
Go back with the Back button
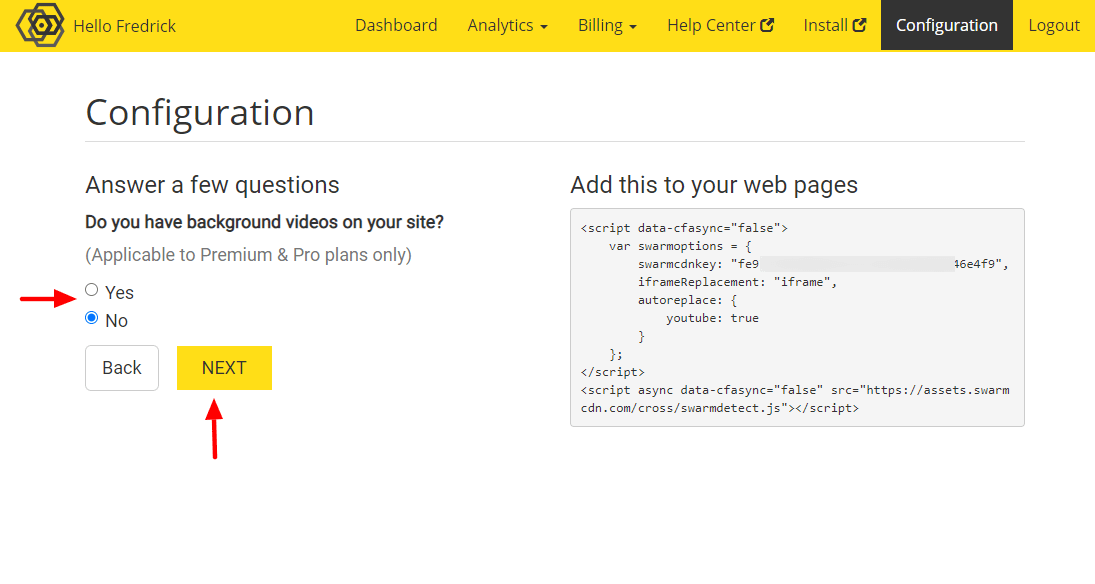pyautogui.click(x=122, y=367)
